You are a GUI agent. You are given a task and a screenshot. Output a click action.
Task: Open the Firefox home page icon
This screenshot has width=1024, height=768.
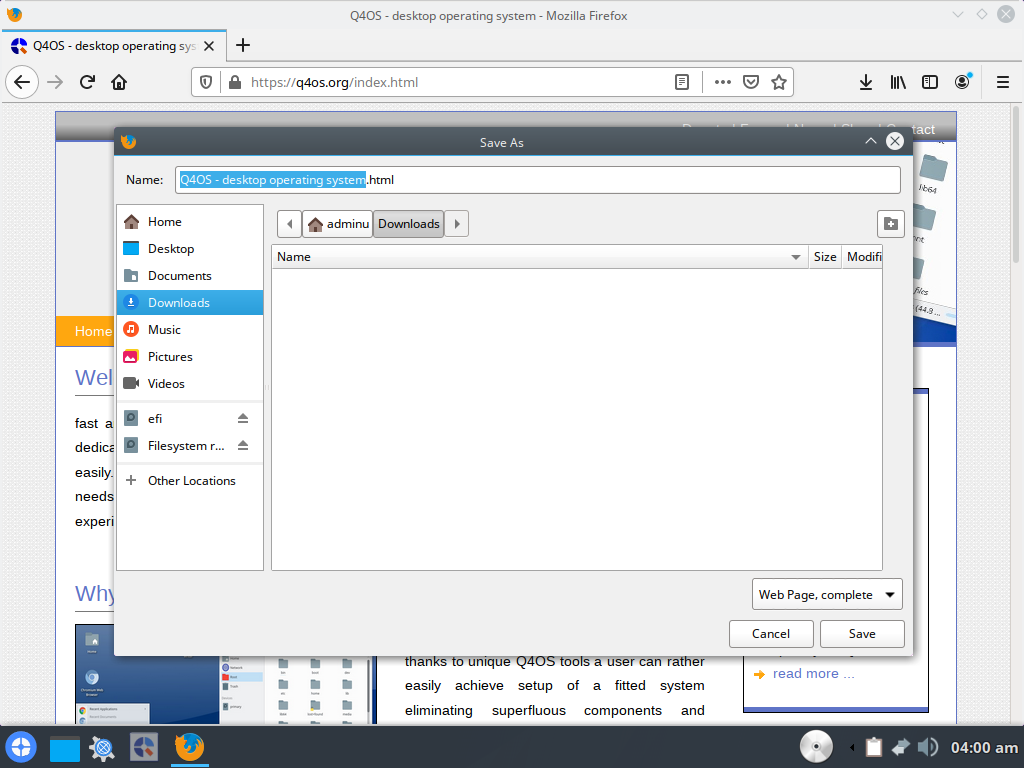[x=119, y=82]
